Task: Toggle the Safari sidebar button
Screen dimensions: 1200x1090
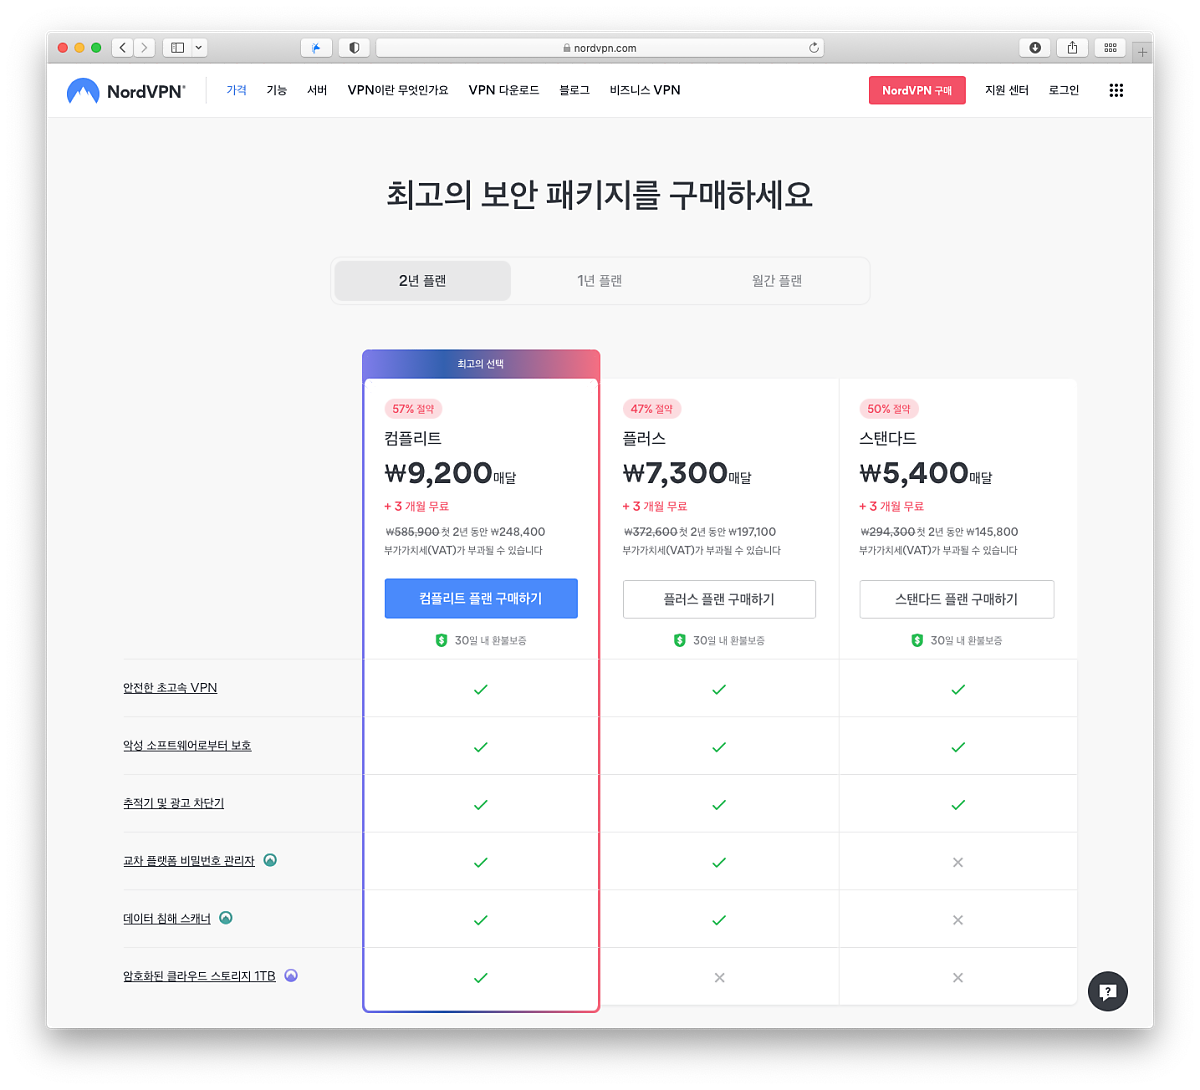Action: pos(177,47)
